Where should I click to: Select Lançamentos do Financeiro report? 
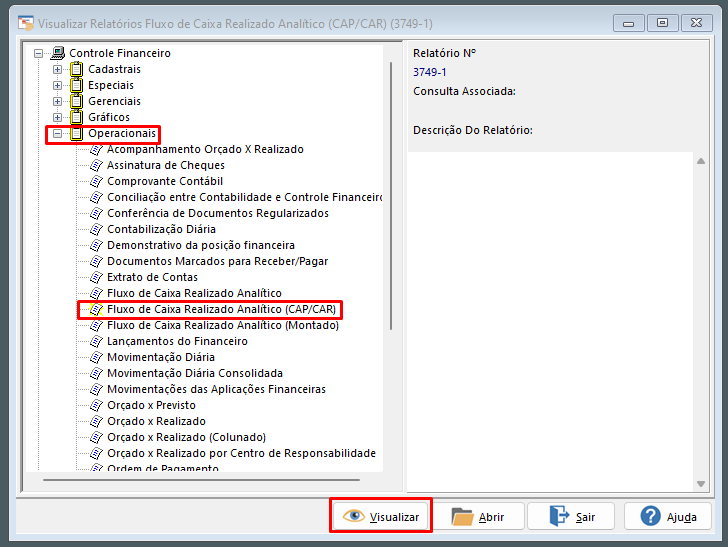[177, 342]
